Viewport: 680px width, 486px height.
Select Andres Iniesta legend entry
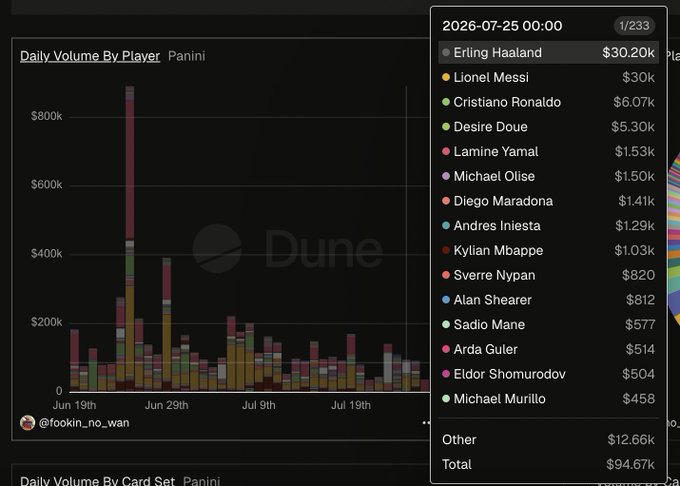(x=549, y=225)
